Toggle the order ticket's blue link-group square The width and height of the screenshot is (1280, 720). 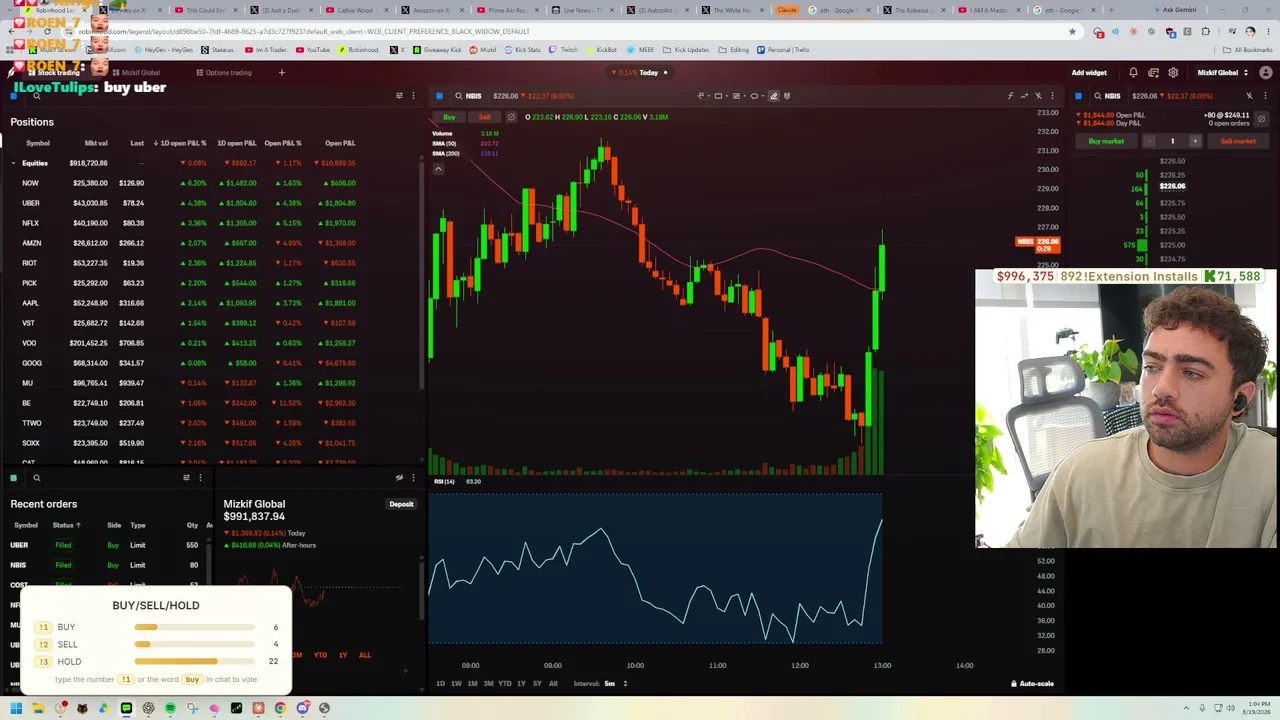(1078, 96)
